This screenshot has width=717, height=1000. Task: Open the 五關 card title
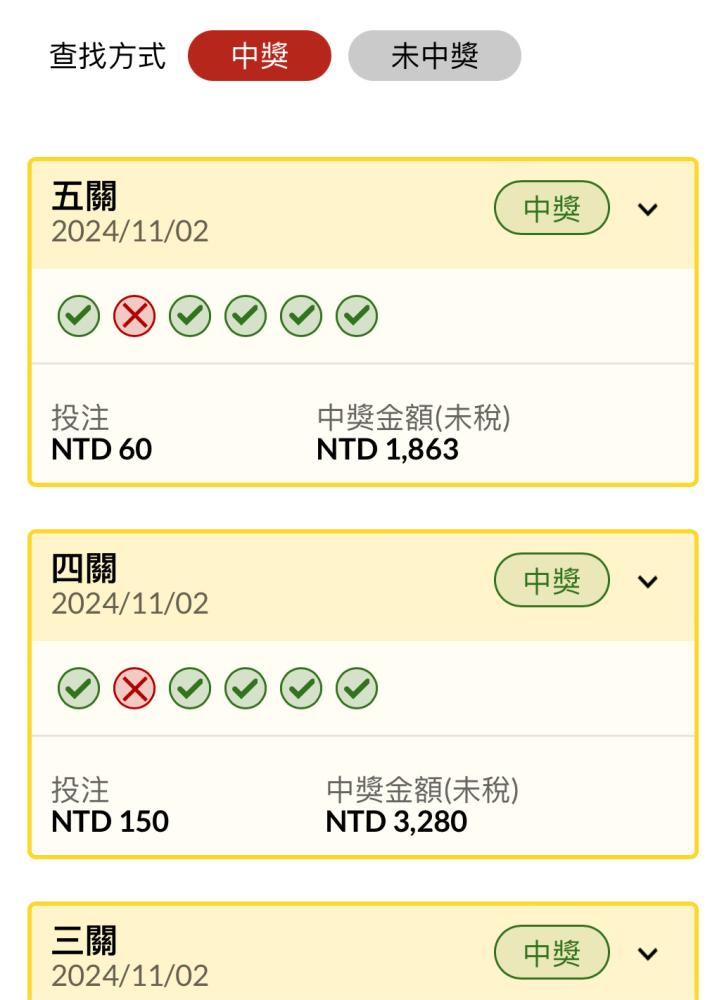(x=84, y=196)
